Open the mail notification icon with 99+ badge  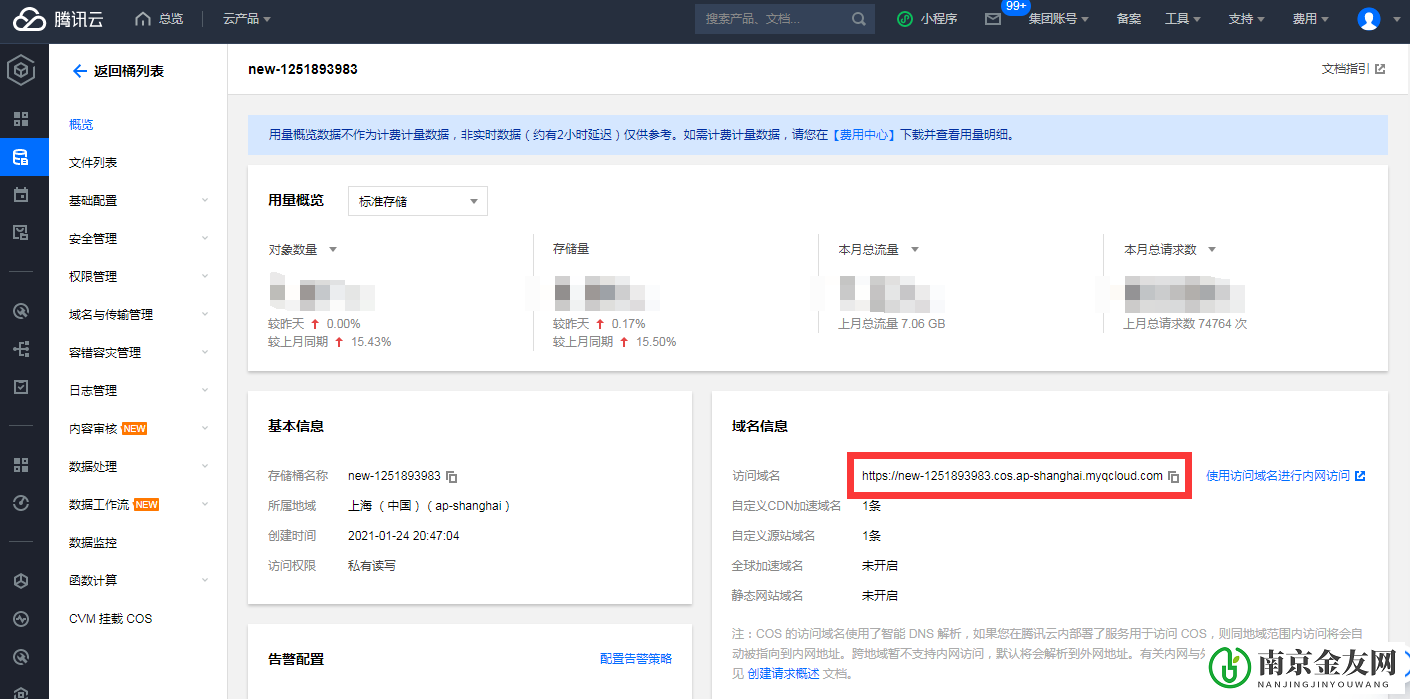pos(993,18)
